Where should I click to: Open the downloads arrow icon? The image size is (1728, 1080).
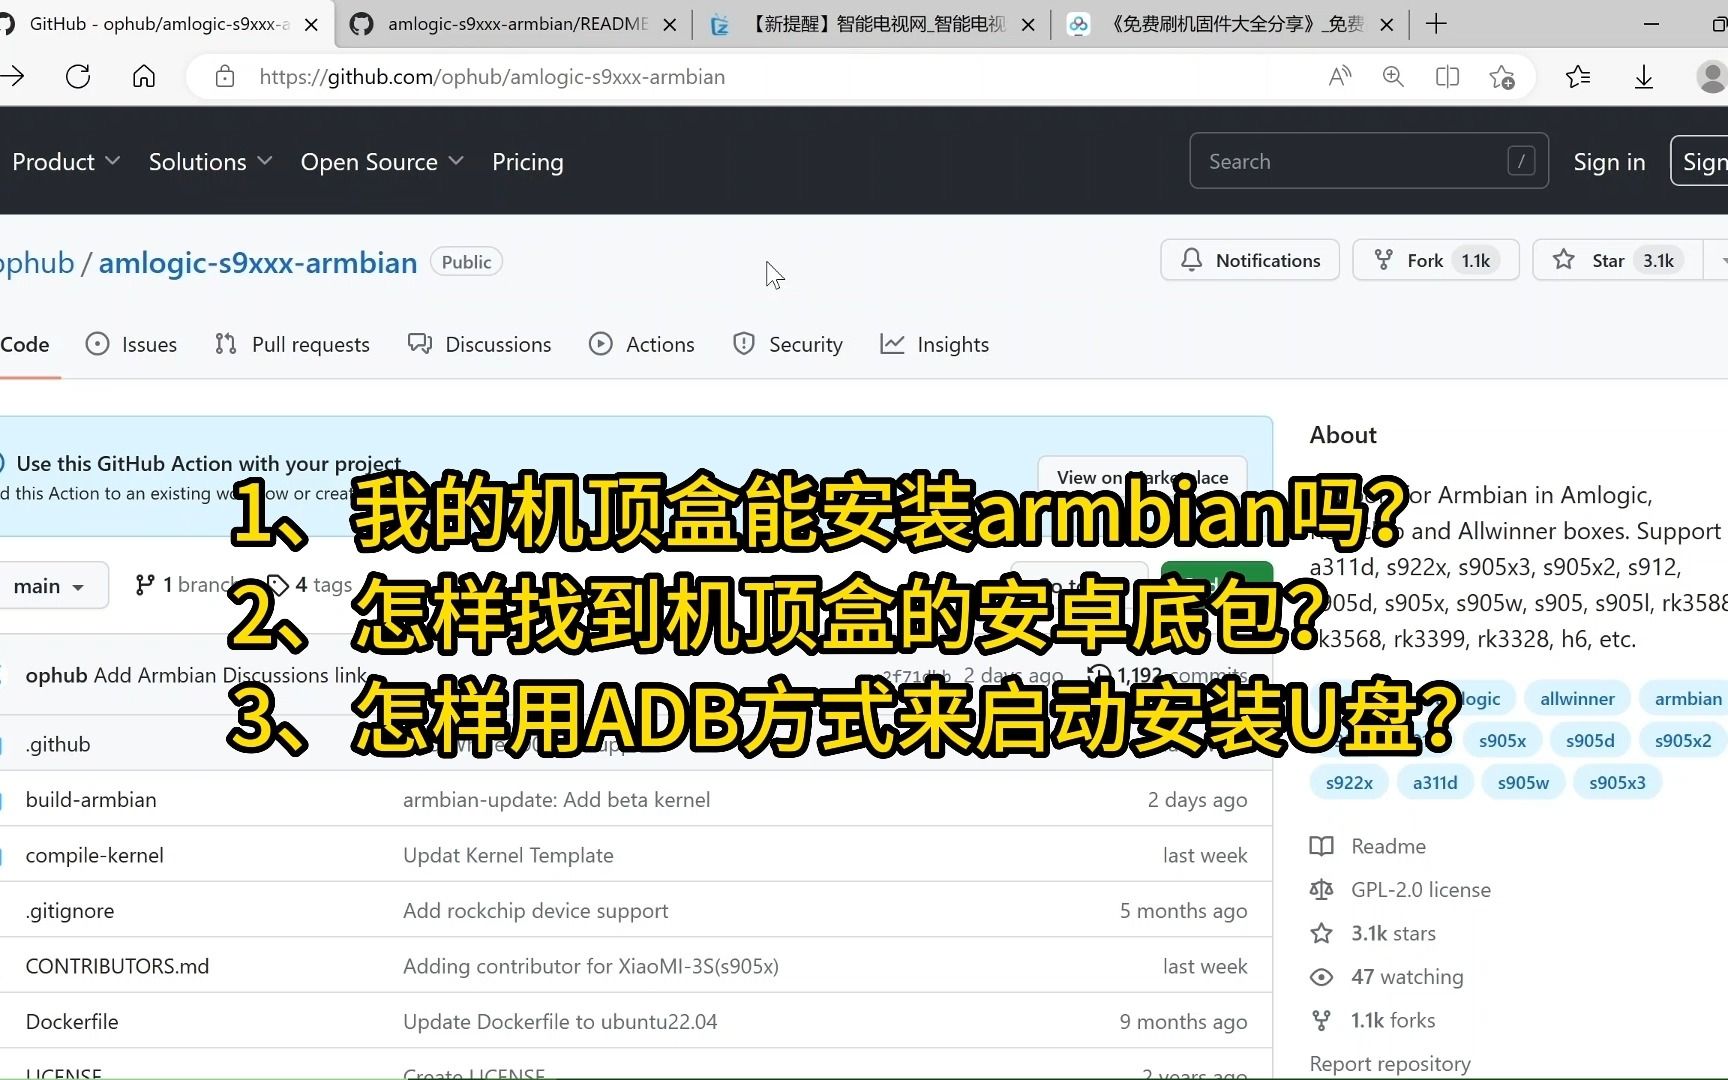[x=1644, y=77]
